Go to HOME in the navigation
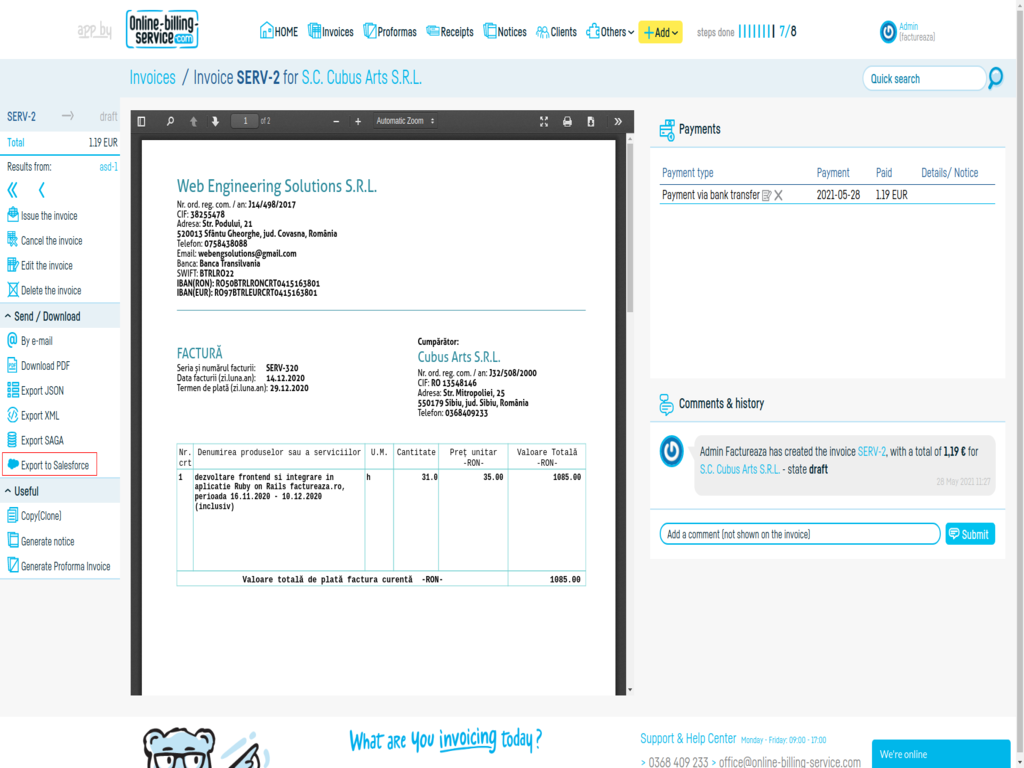The image size is (1024, 768). tap(279, 32)
